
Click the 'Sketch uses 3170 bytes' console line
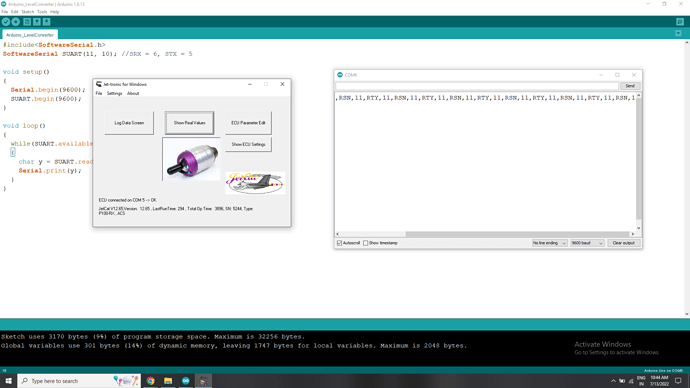pos(153,337)
